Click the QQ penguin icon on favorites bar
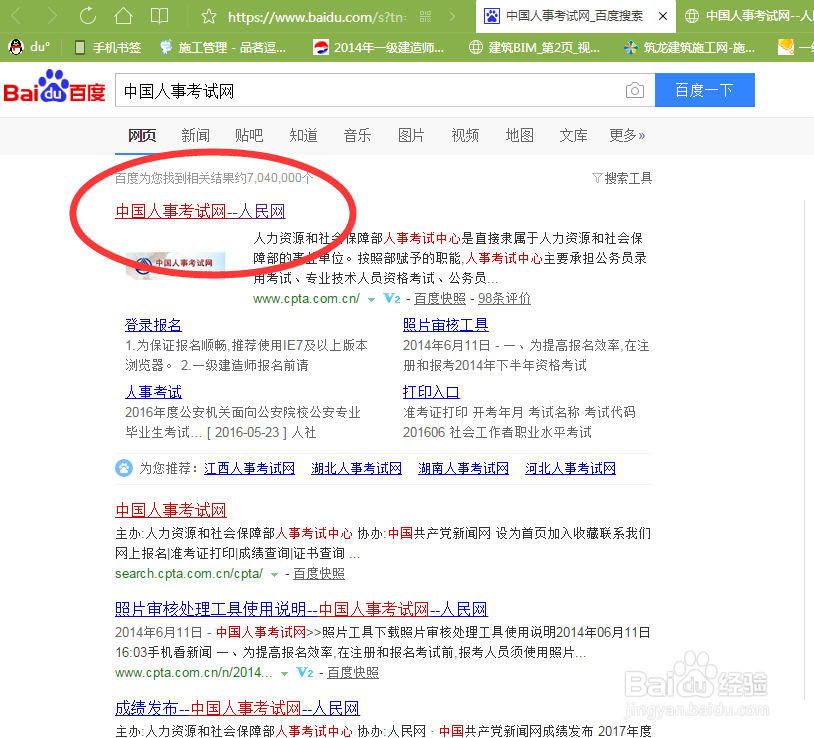 [x=14, y=45]
